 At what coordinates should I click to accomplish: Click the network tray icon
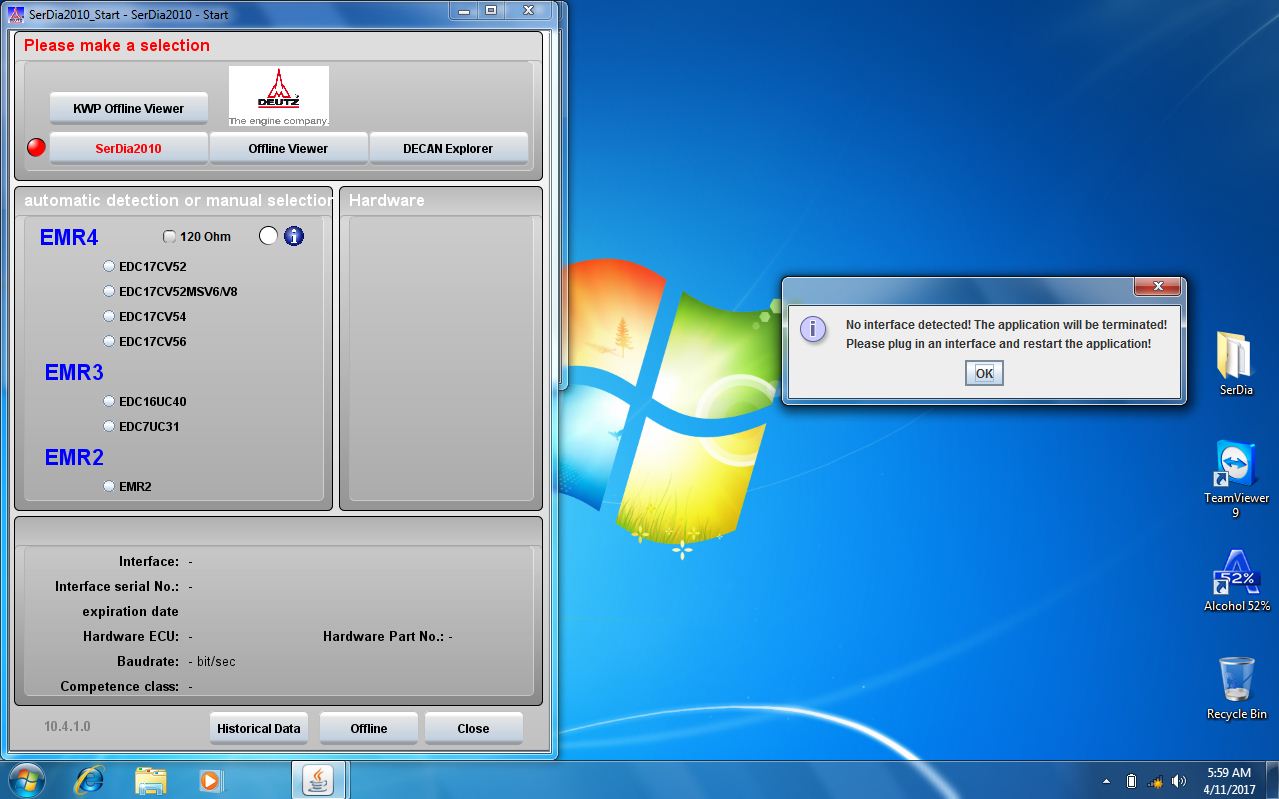tap(1155, 781)
